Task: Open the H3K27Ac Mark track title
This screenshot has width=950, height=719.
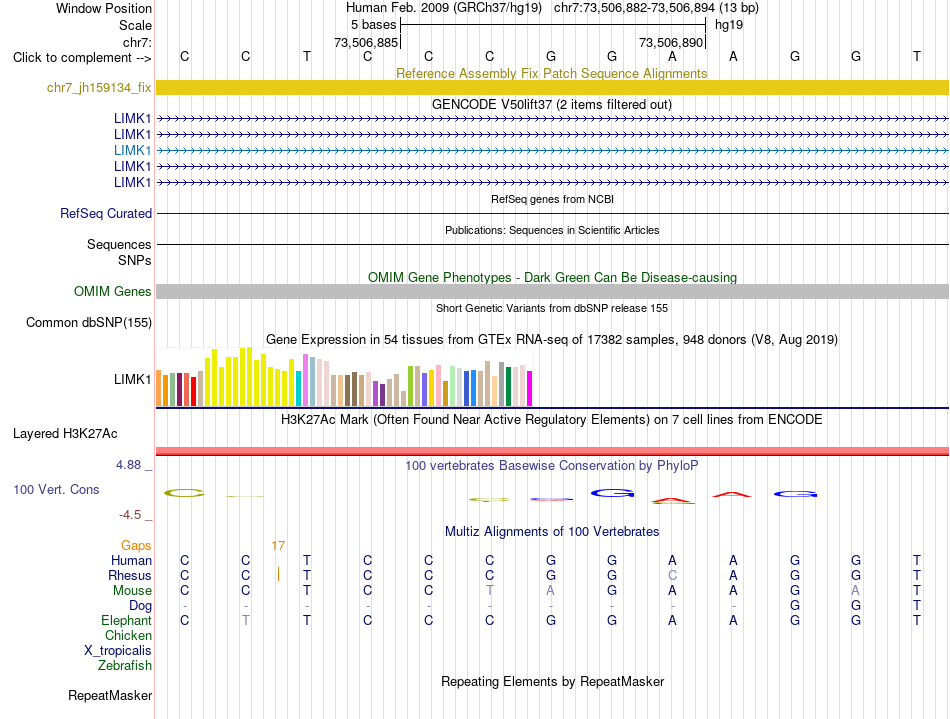Action: tap(551, 420)
